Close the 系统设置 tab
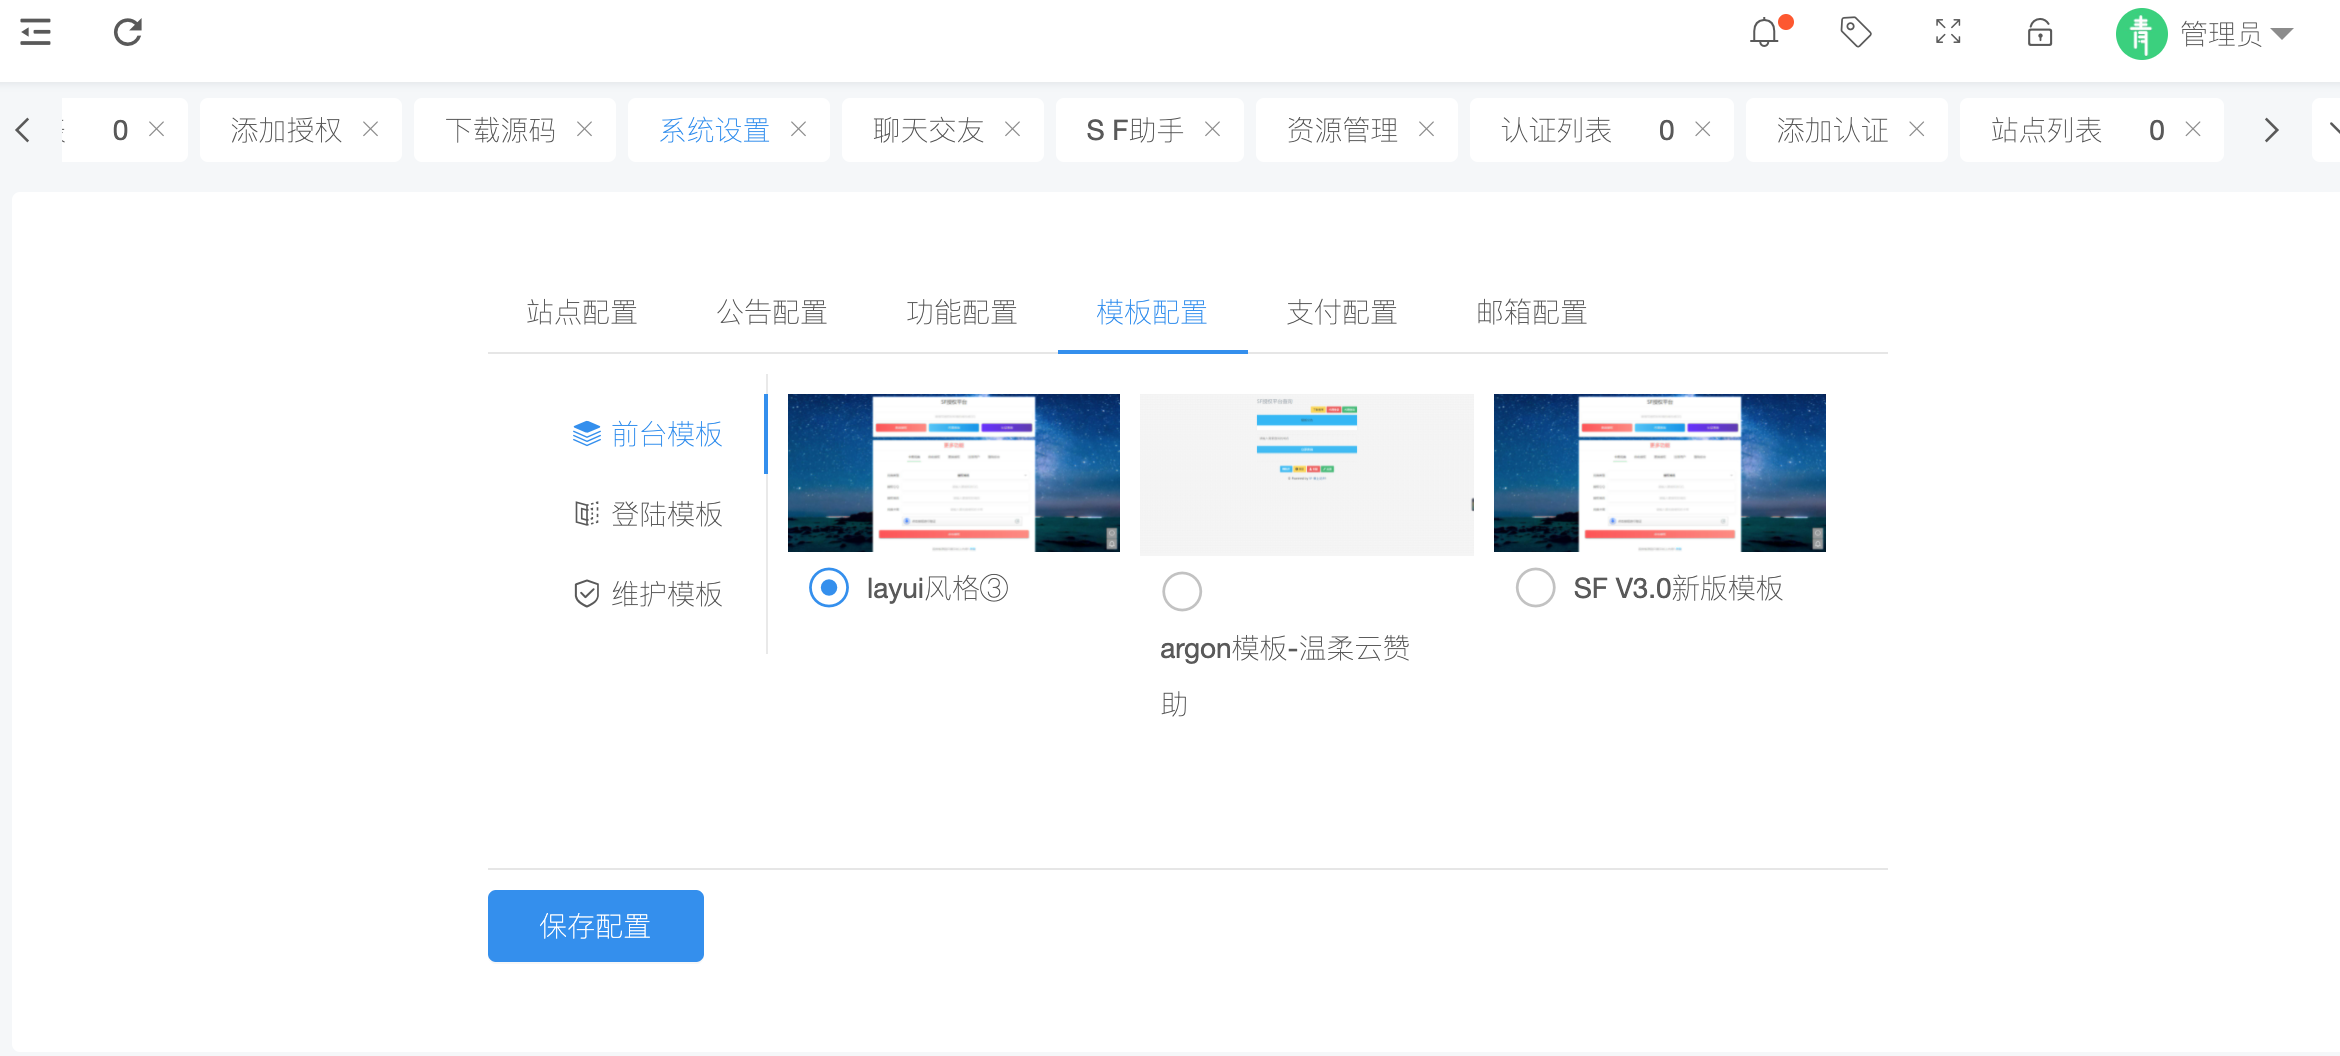The height and width of the screenshot is (1056, 2340). click(799, 129)
